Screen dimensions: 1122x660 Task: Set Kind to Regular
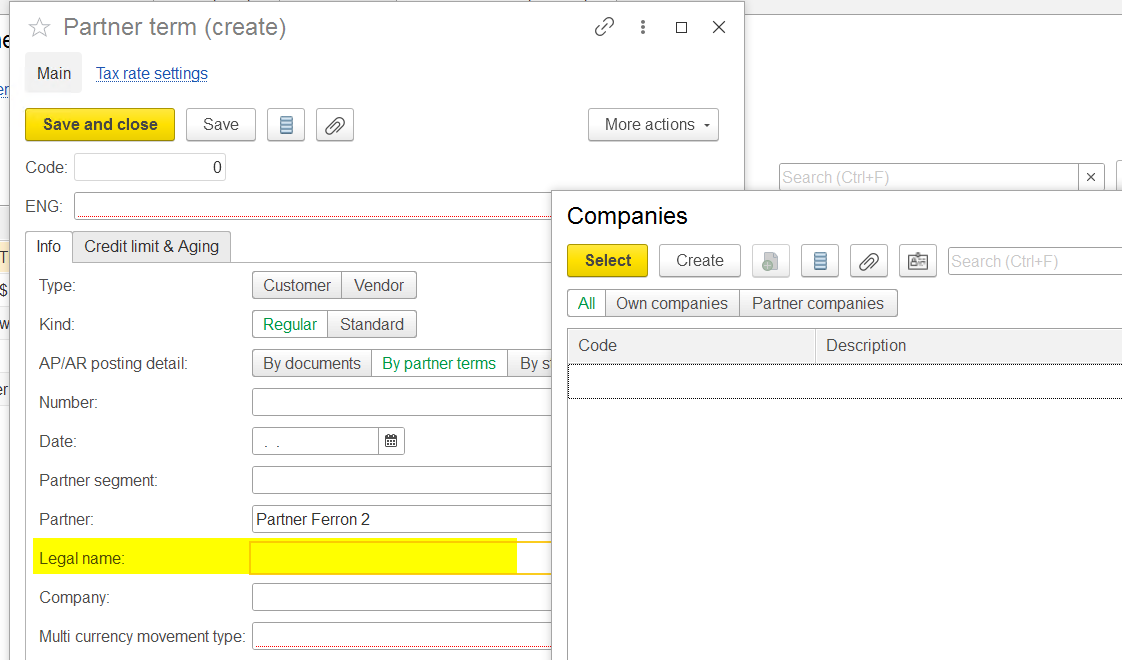(290, 324)
